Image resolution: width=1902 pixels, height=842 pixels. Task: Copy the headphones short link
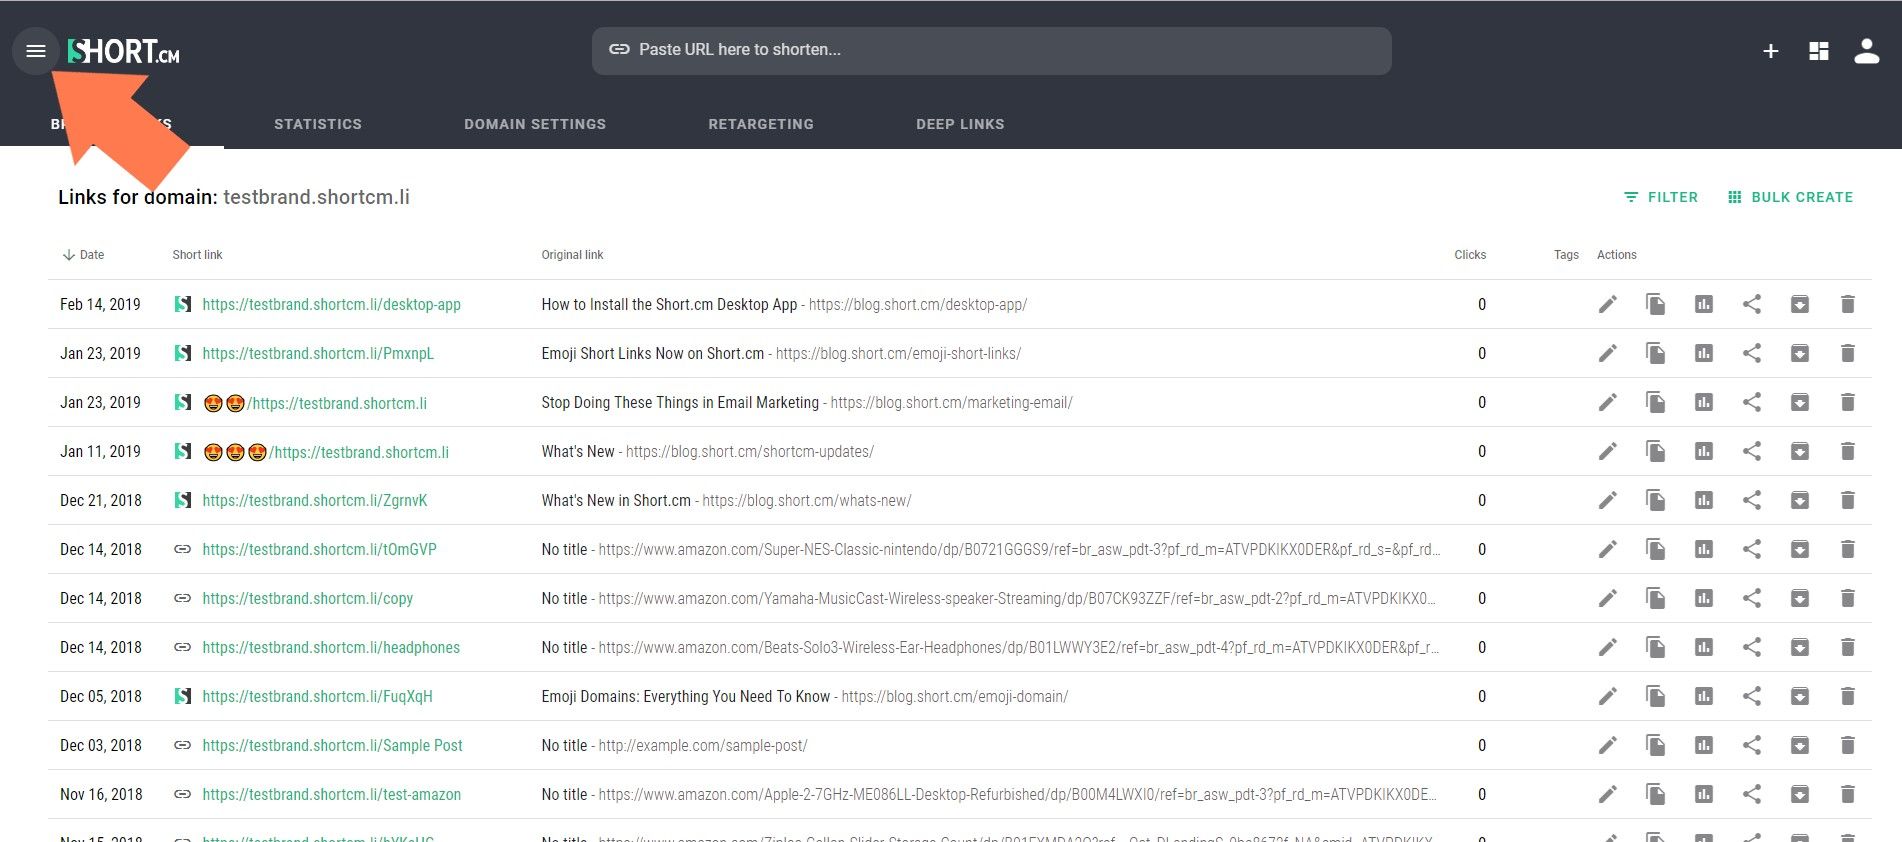tap(1655, 647)
